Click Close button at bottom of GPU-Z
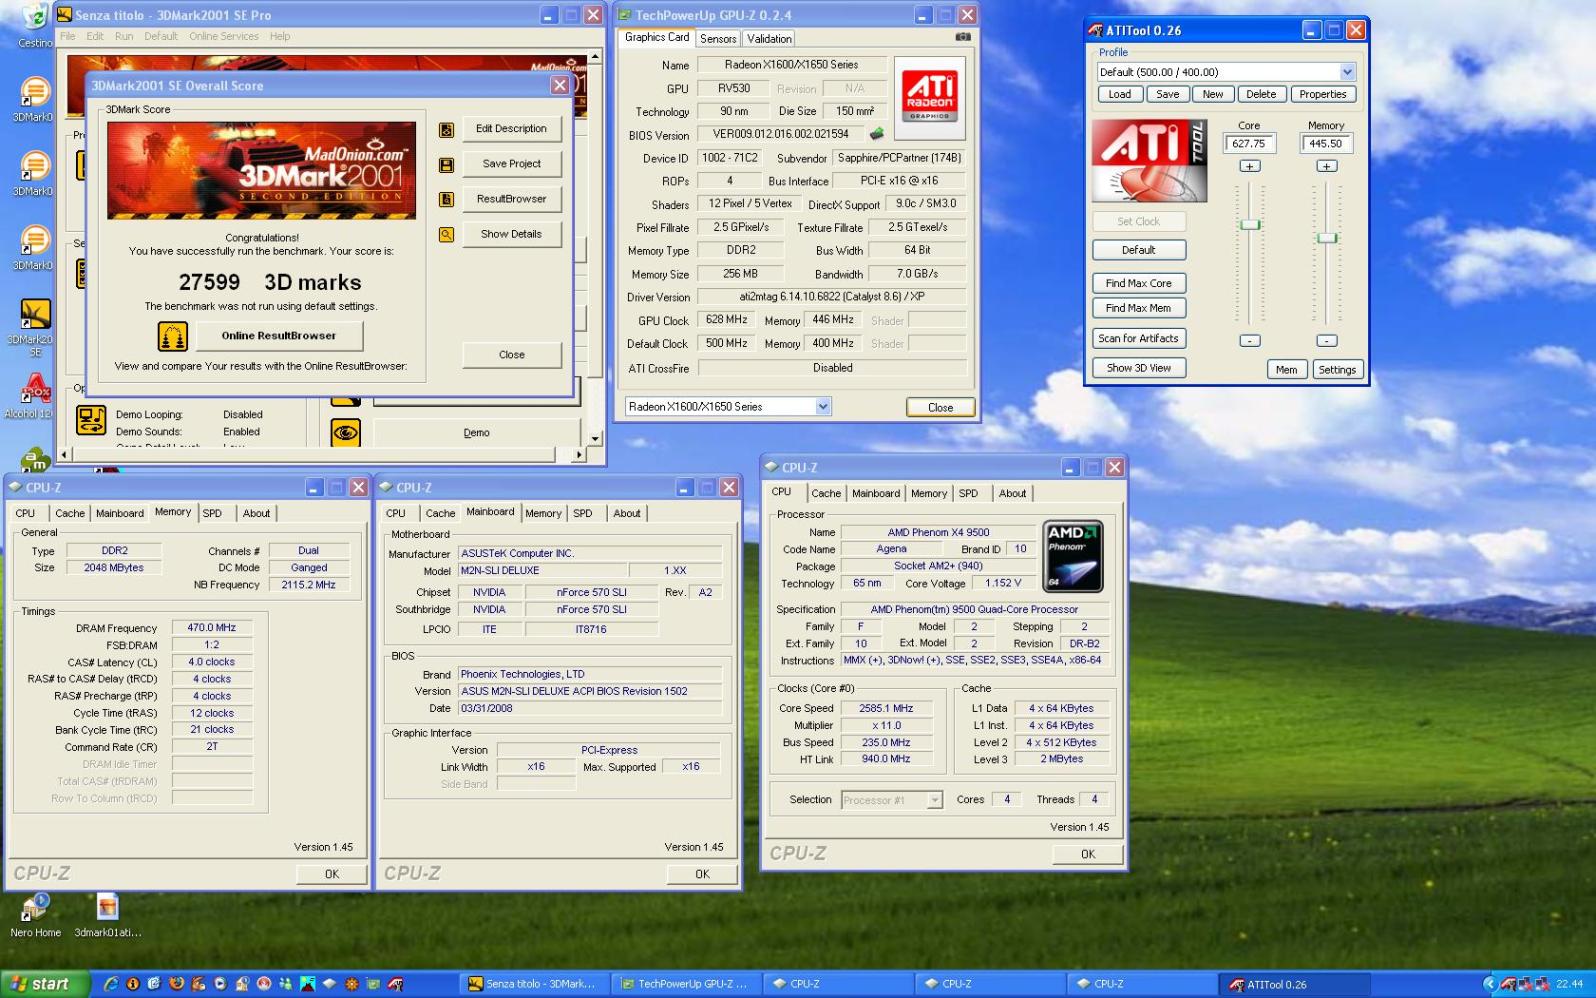This screenshot has width=1596, height=998. [x=940, y=407]
